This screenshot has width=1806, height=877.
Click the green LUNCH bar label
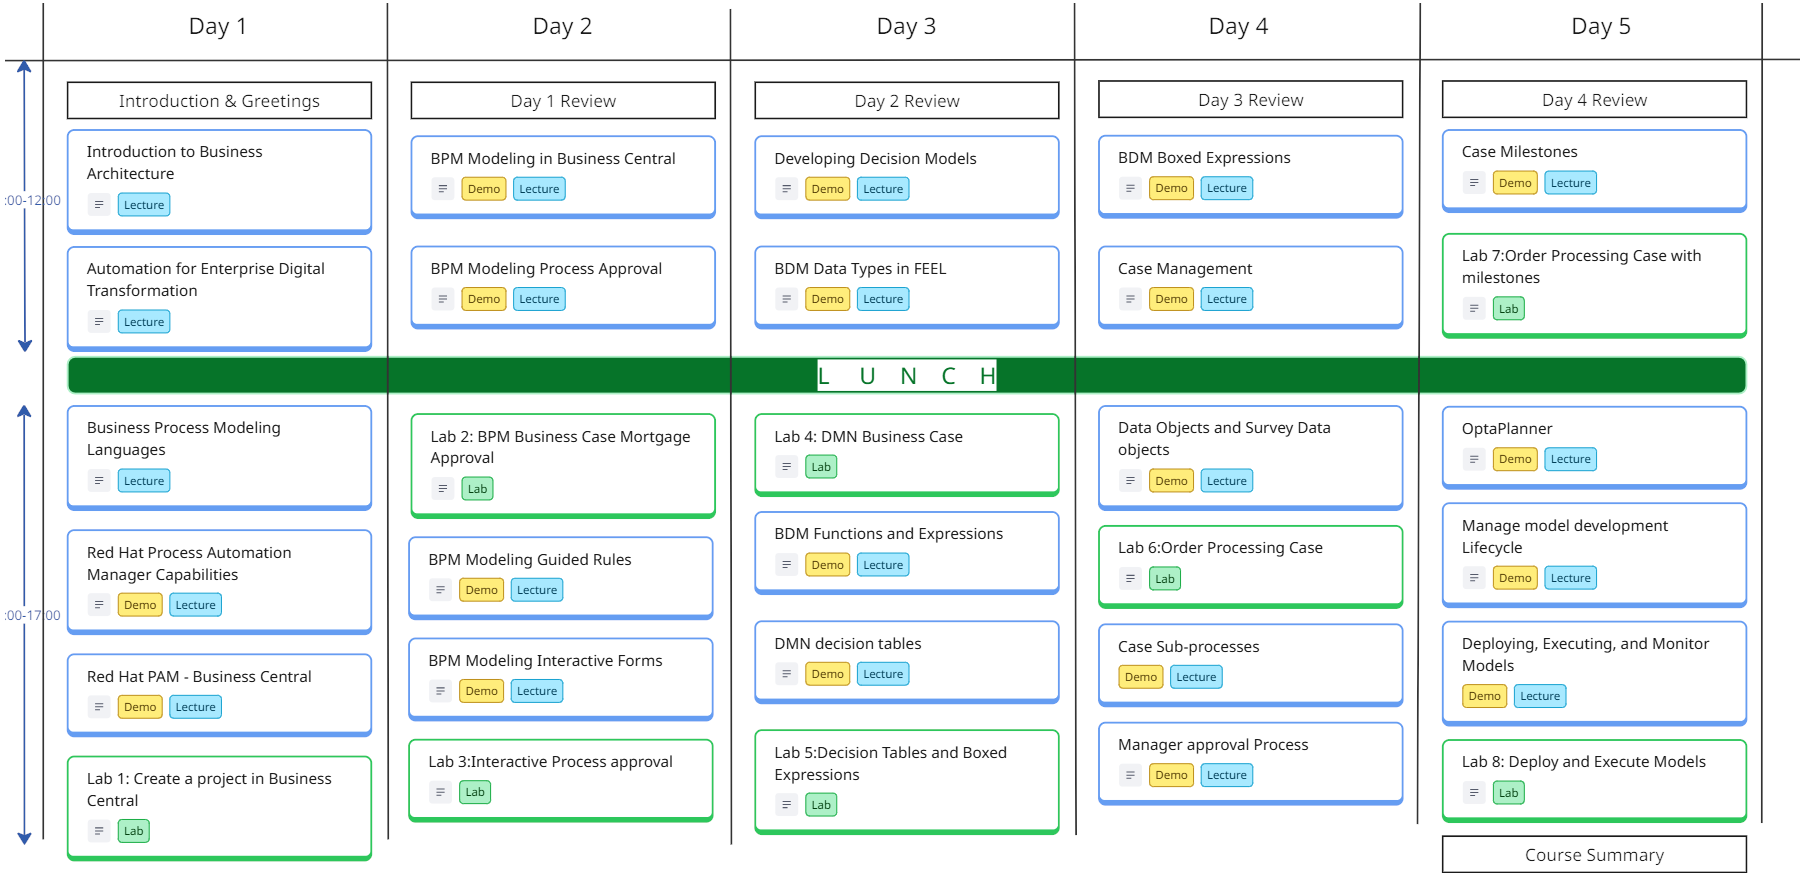[906, 376]
